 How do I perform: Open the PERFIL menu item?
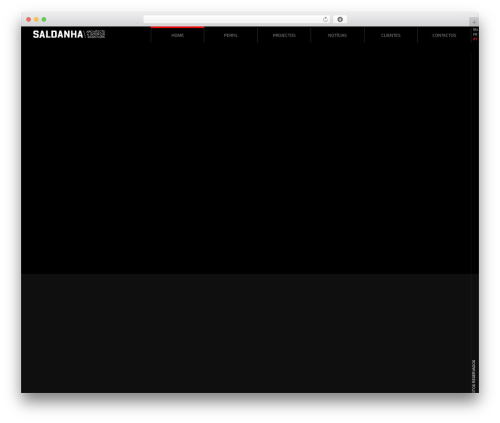pyautogui.click(x=231, y=35)
